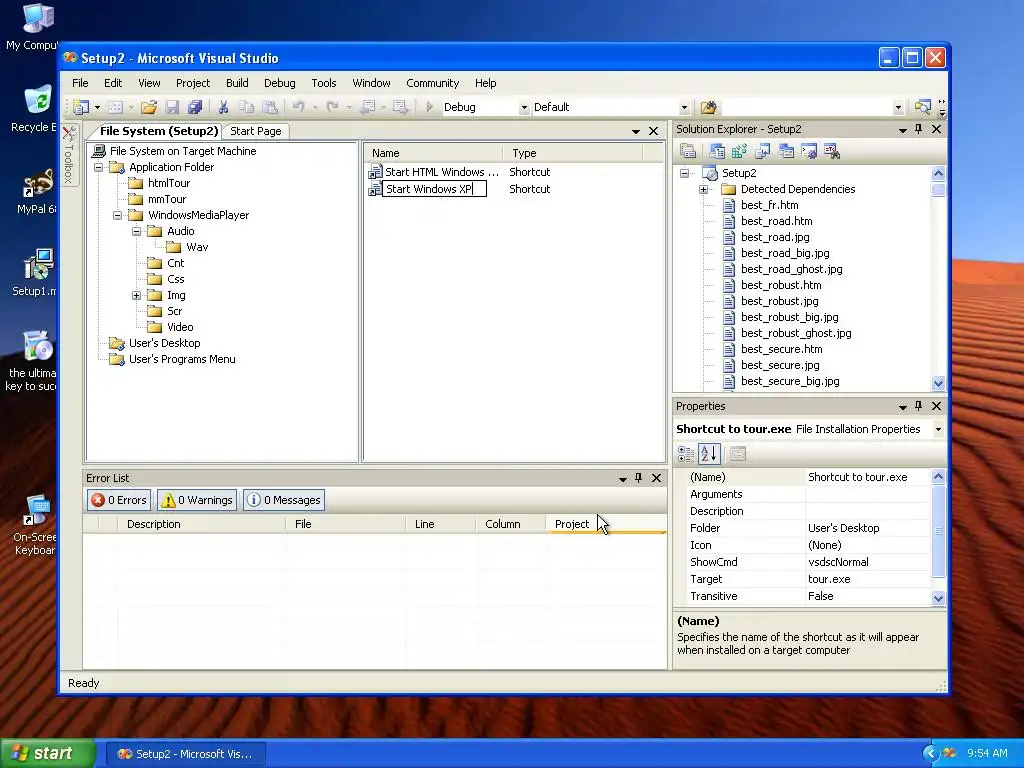Image resolution: width=1024 pixels, height=768 pixels.
Task: Click the Undo arrow icon
Action: pos(298,107)
